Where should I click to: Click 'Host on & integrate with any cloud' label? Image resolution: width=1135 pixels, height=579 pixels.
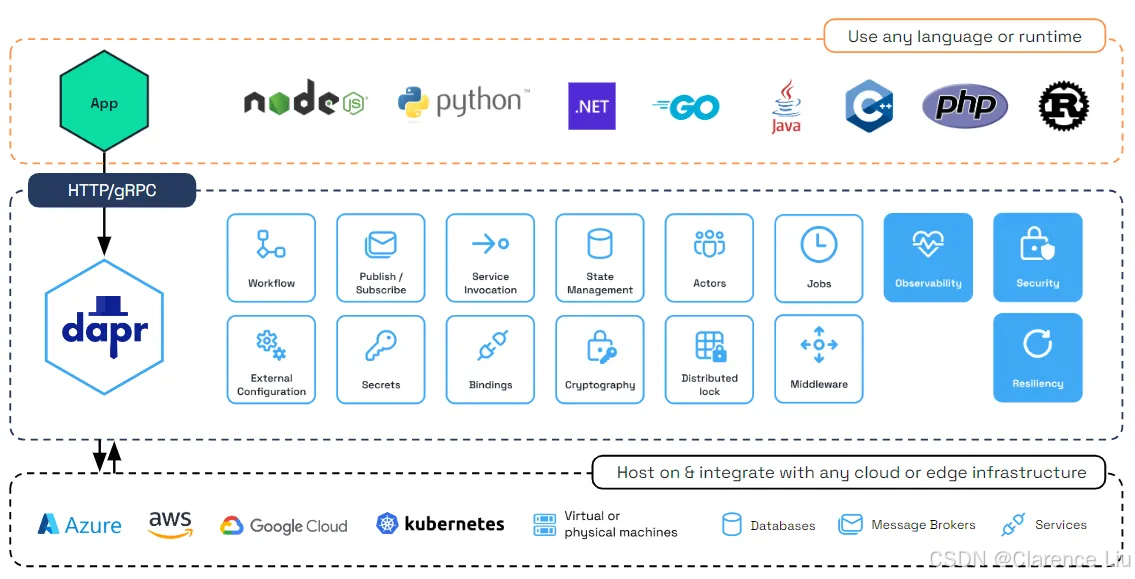coord(851,473)
